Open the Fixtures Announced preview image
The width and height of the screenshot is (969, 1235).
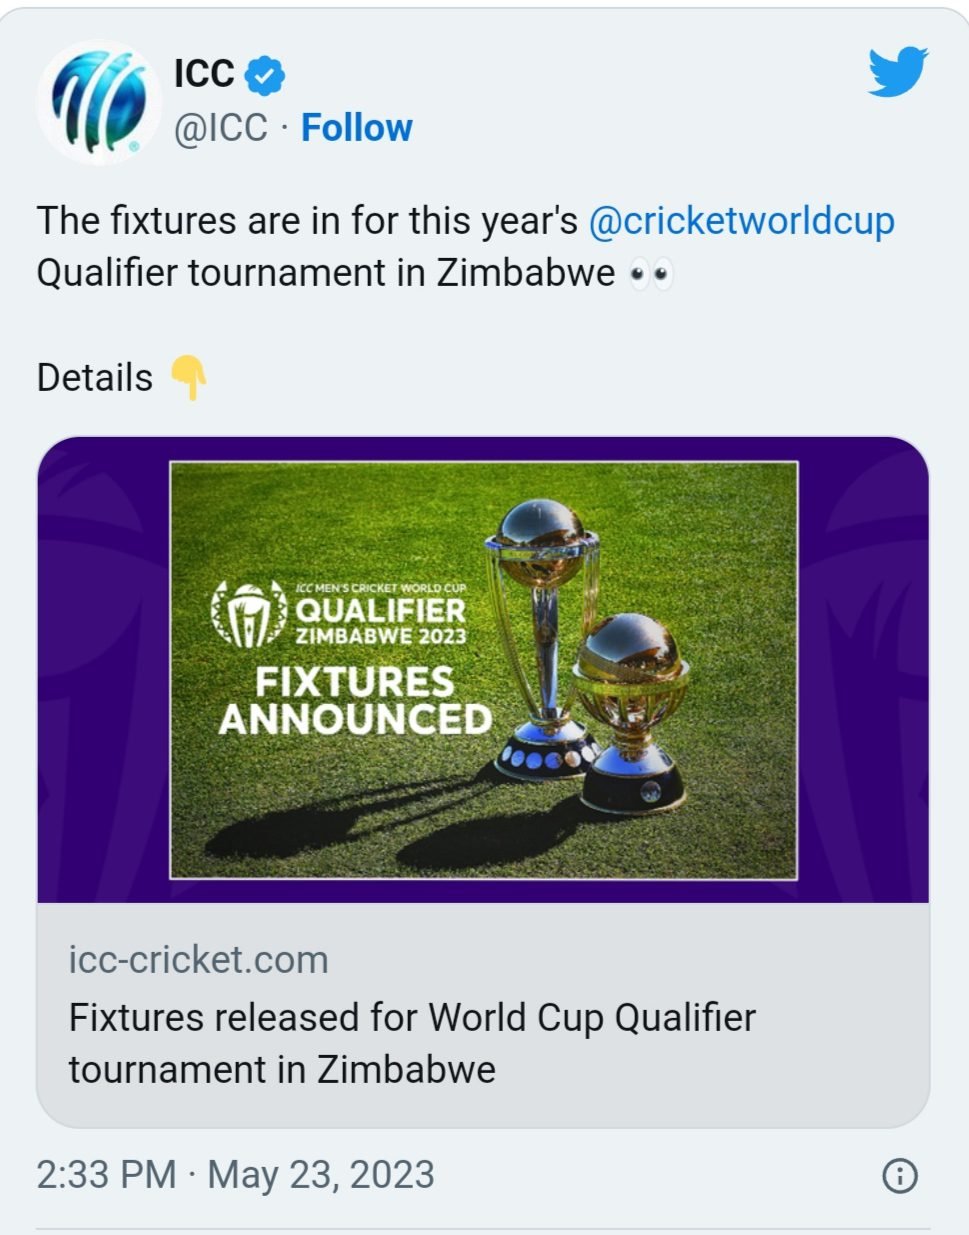click(x=483, y=670)
